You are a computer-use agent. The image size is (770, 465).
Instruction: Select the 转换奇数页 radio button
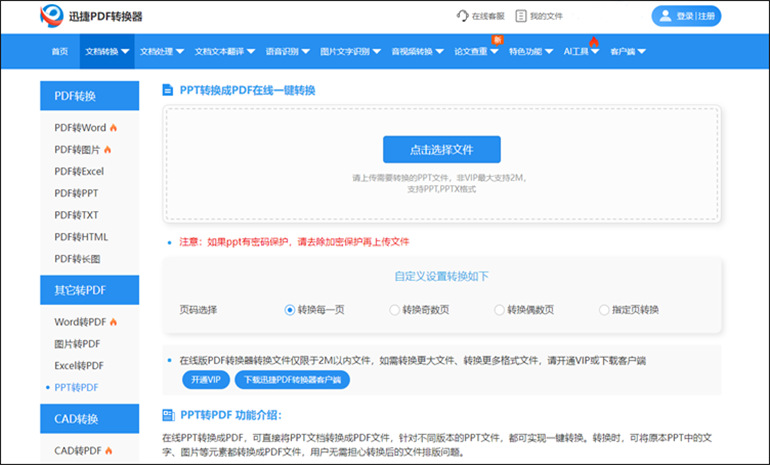pos(394,310)
